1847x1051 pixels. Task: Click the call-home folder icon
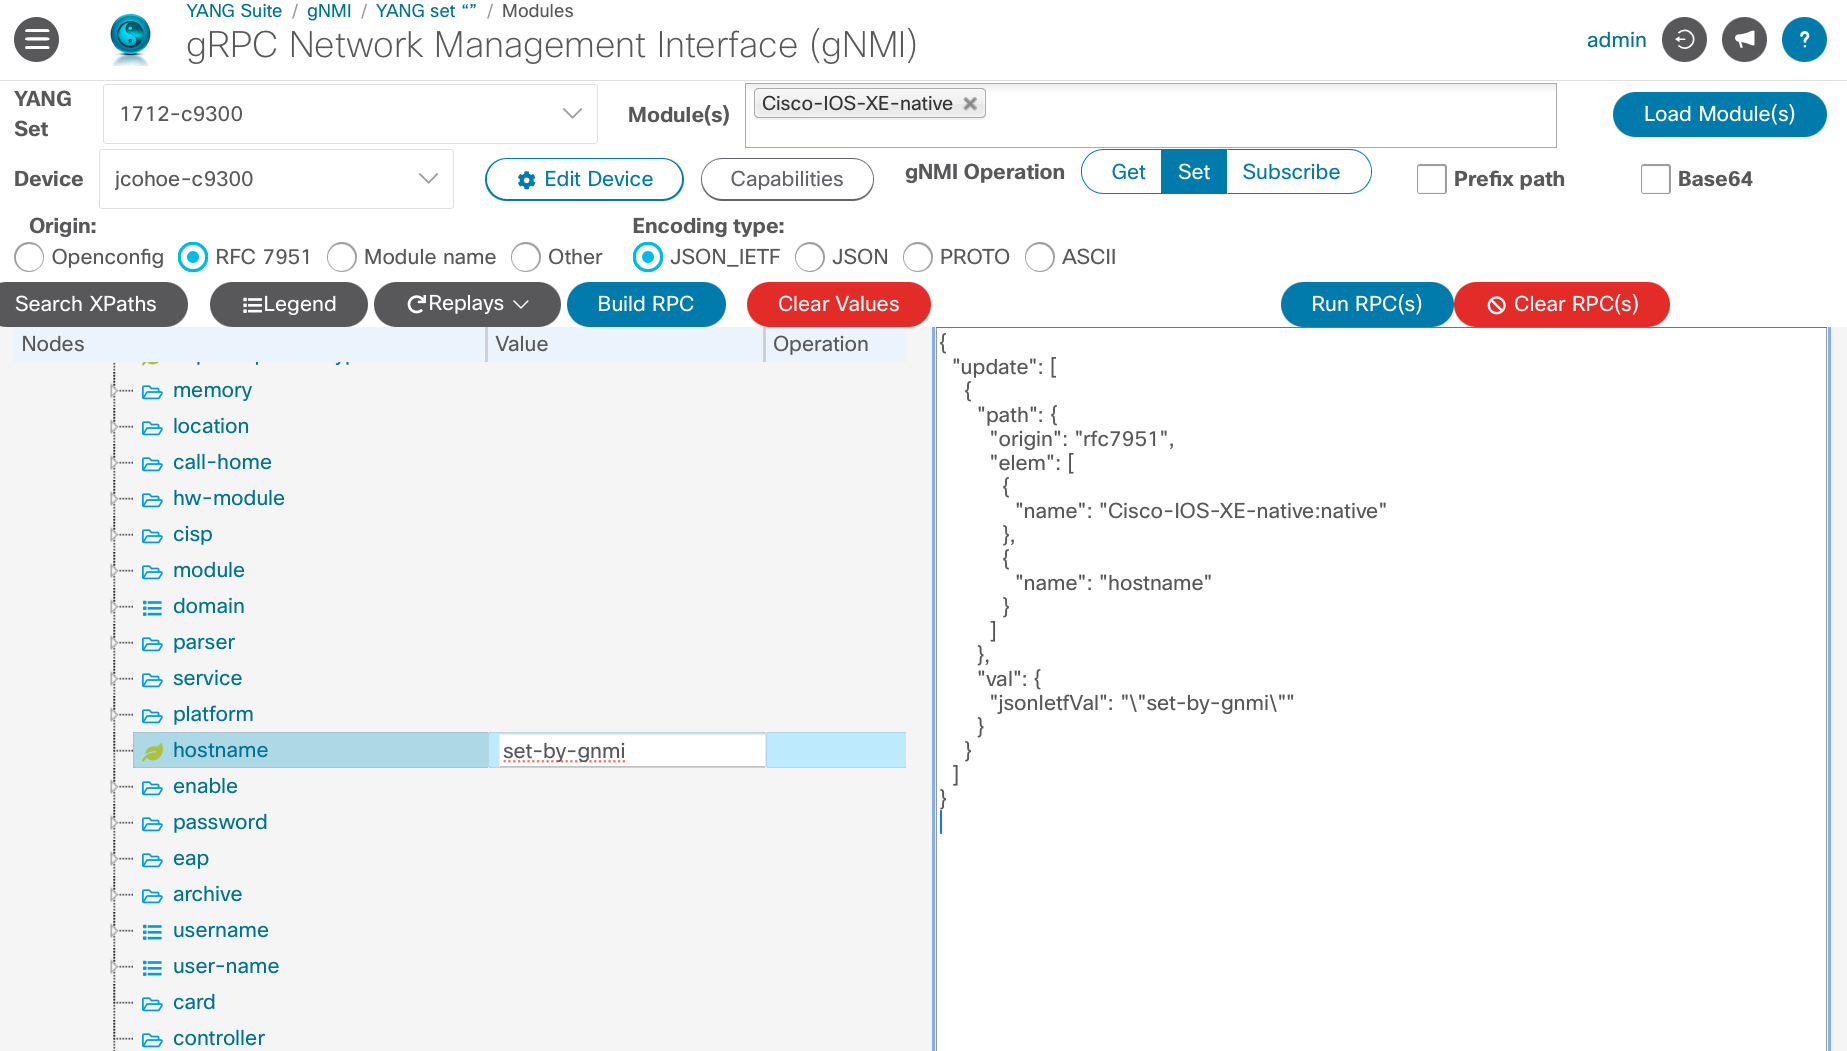point(152,463)
